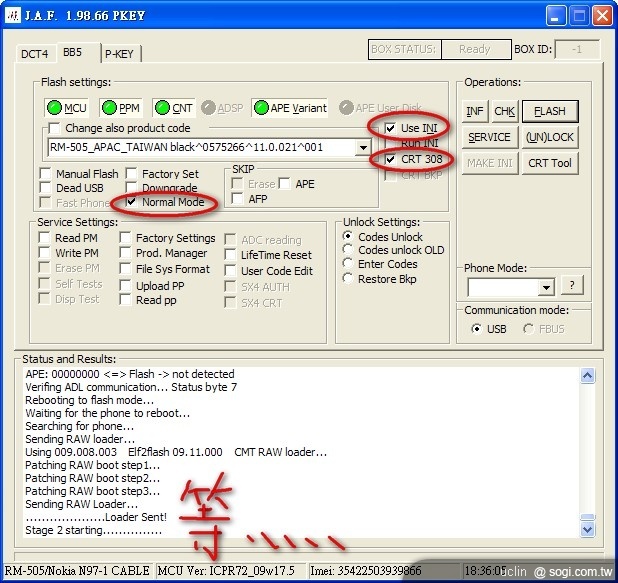Choose the Enter Codes radio button

click(x=348, y=264)
